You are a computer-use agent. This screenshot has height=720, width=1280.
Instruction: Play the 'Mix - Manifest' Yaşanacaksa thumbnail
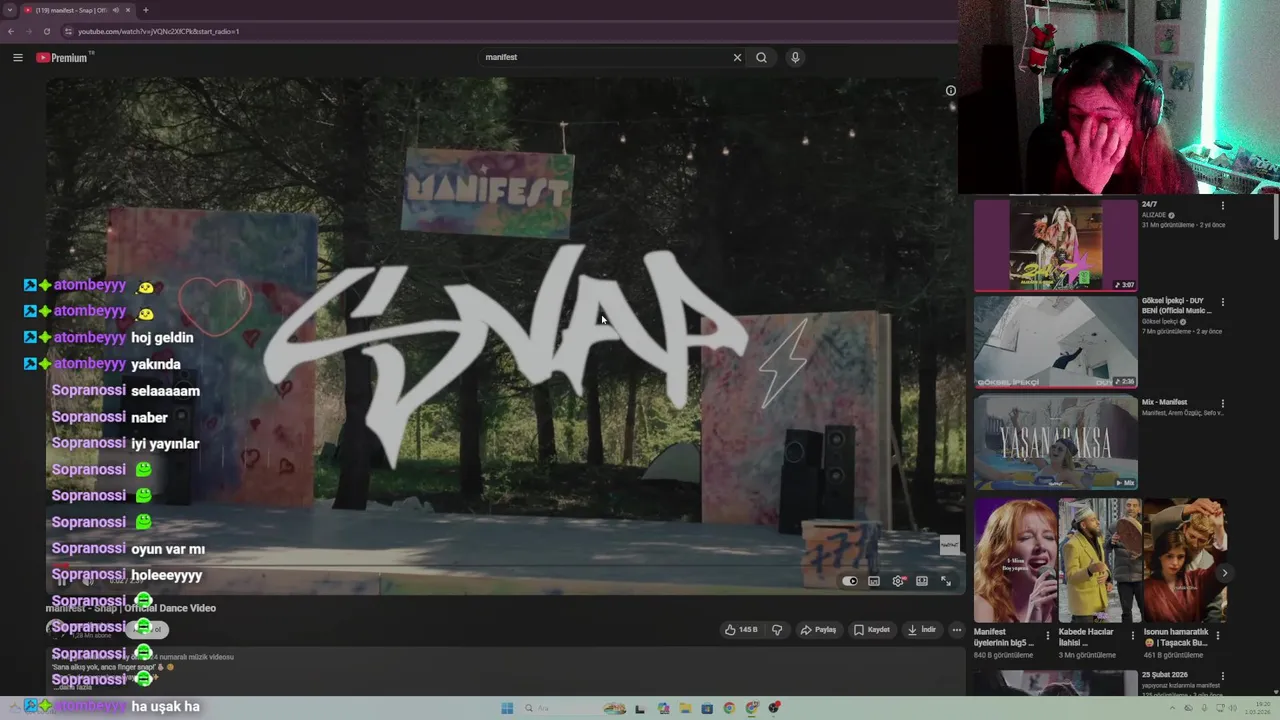pyautogui.click(x=1056, y=443)
